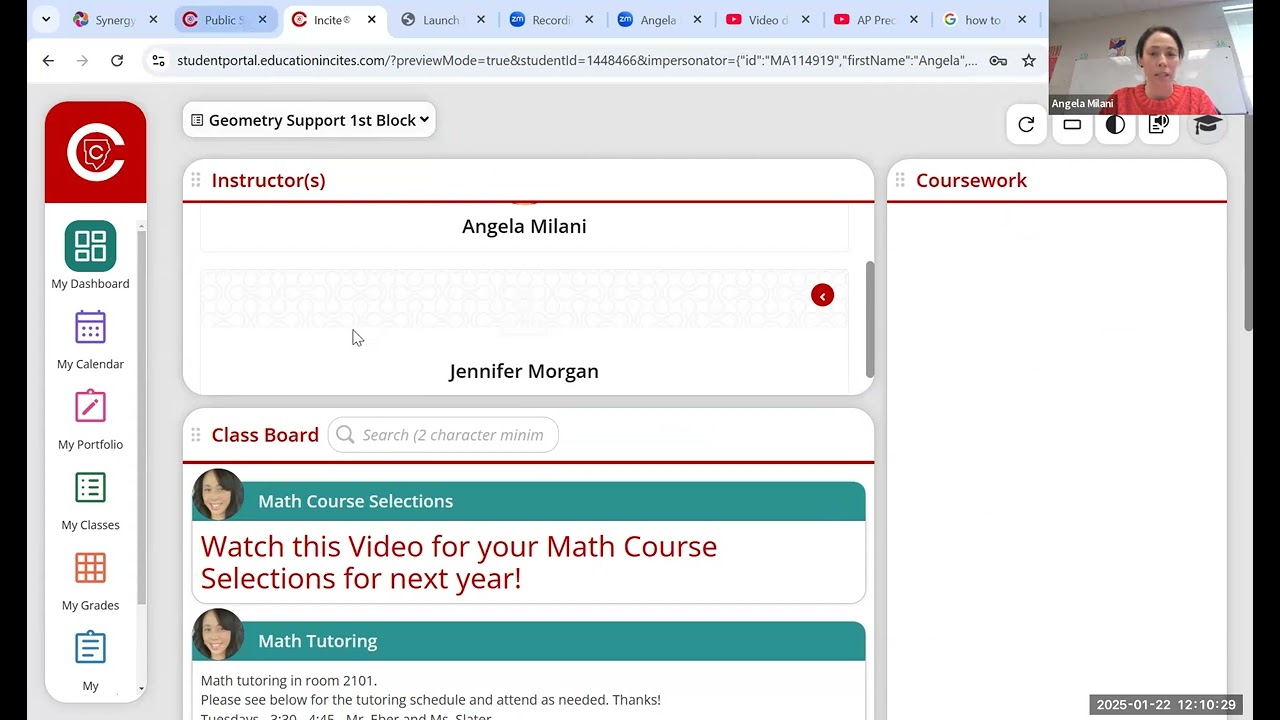The width and height of the screenshot is (1280, 720).
Task: Click the red collapse arrow on Jennifer Morgan card
Action: 822,295
